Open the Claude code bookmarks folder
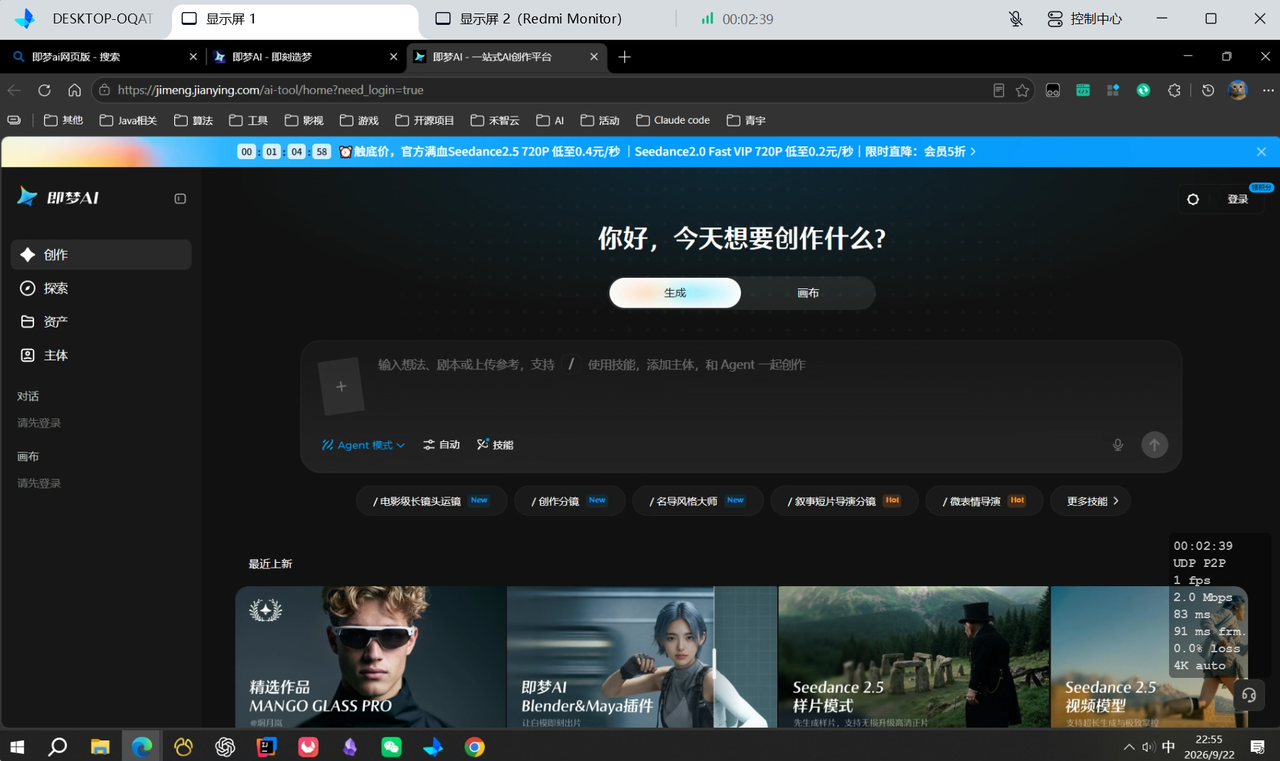1280x761 pixels. [673, 120]
